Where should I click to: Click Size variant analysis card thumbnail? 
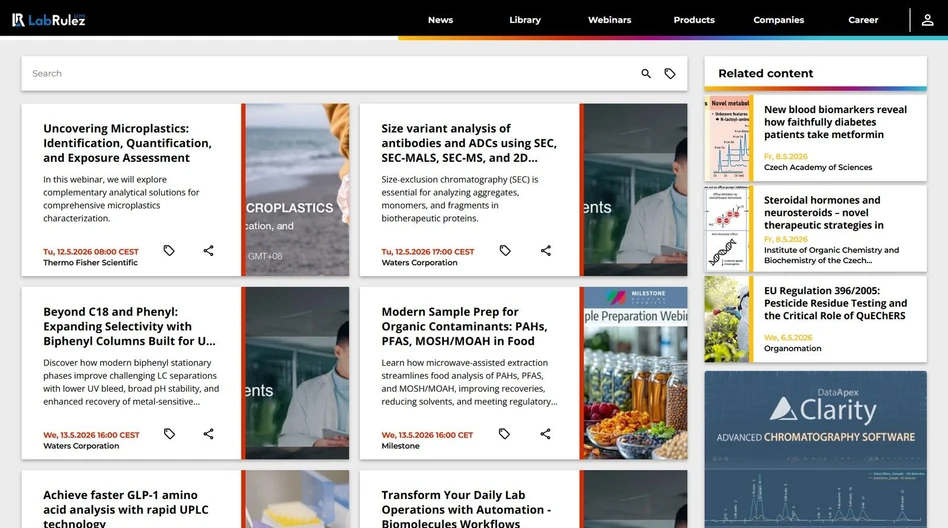634,190
